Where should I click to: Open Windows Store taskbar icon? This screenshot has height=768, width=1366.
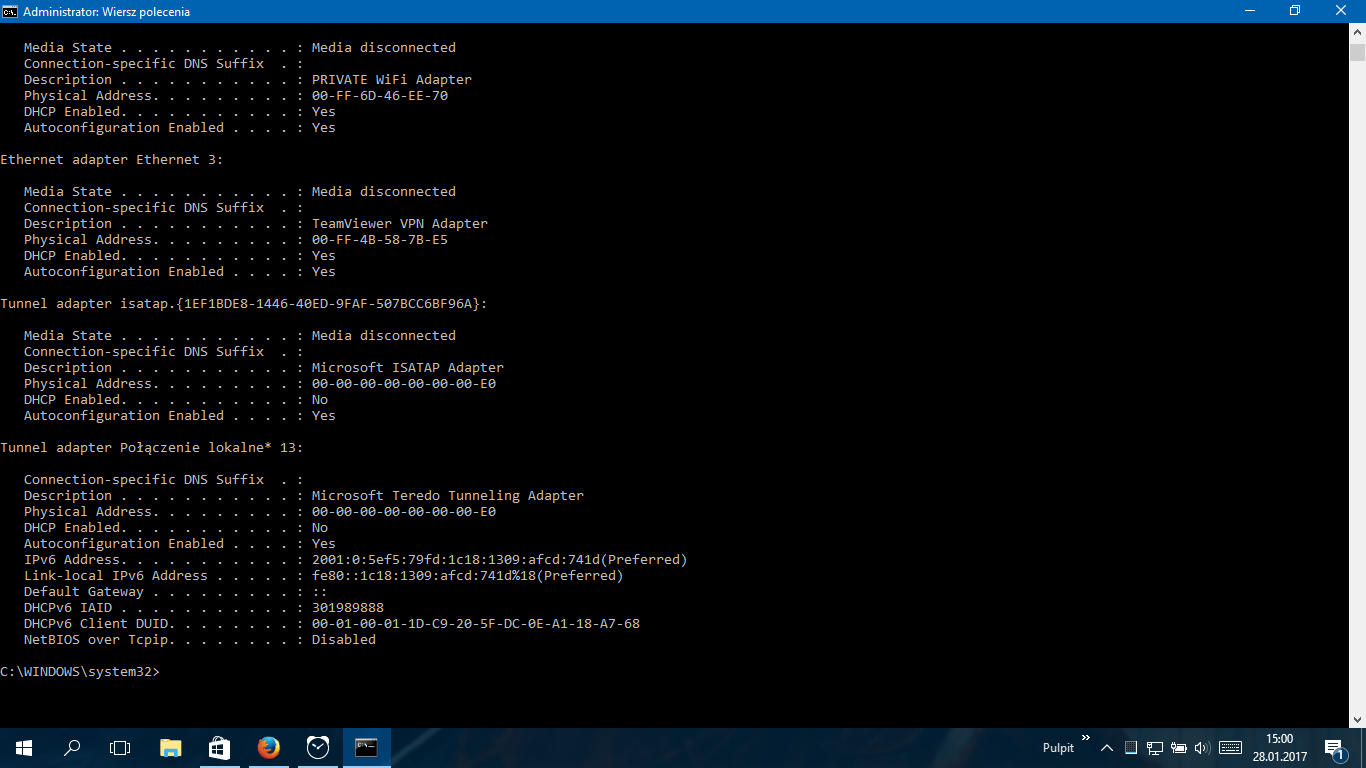(219, 747)
